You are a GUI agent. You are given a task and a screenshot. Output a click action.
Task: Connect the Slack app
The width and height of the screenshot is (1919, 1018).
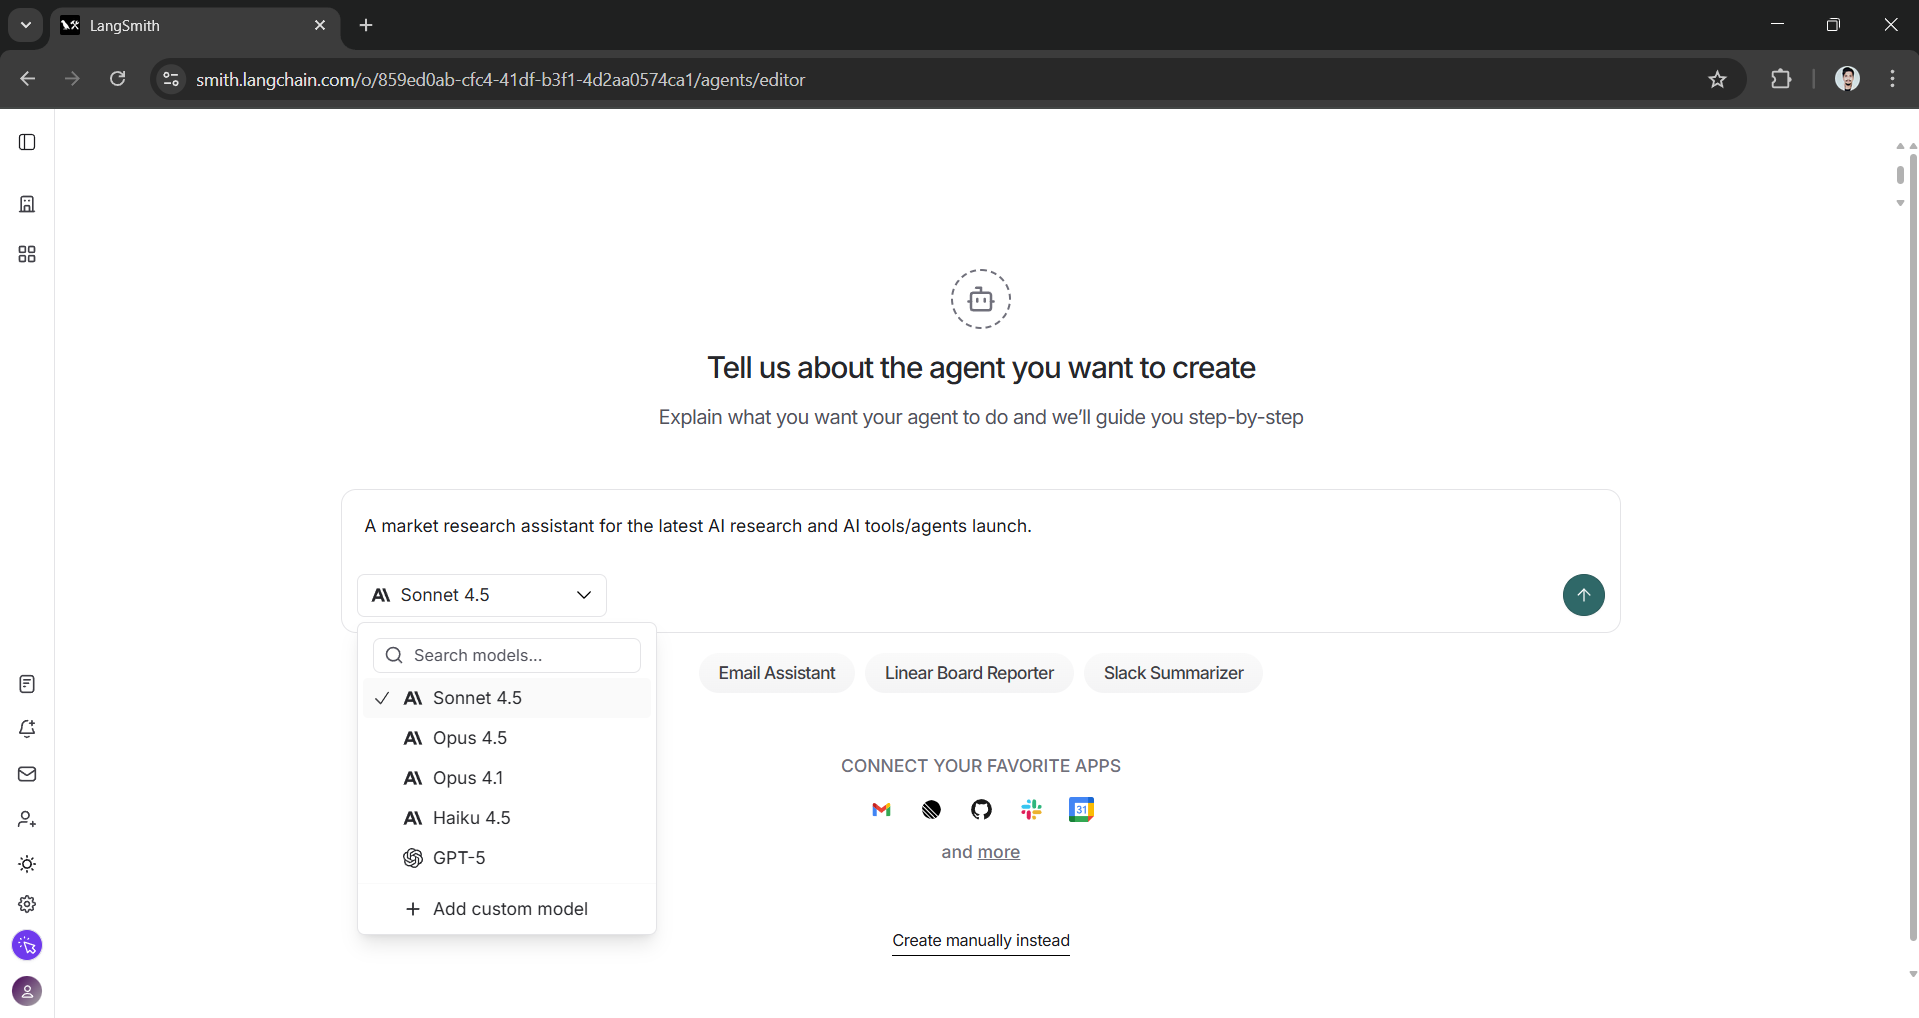[x=1031, y=809]
